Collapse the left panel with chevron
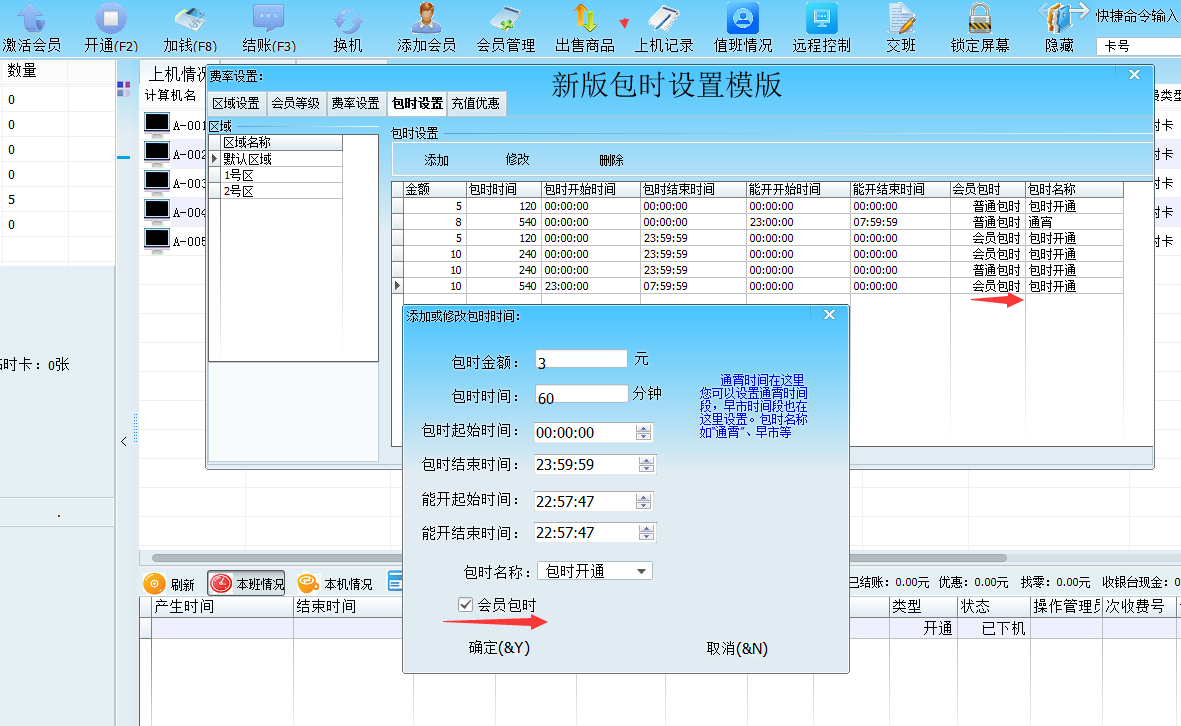 tap(124, 441)
